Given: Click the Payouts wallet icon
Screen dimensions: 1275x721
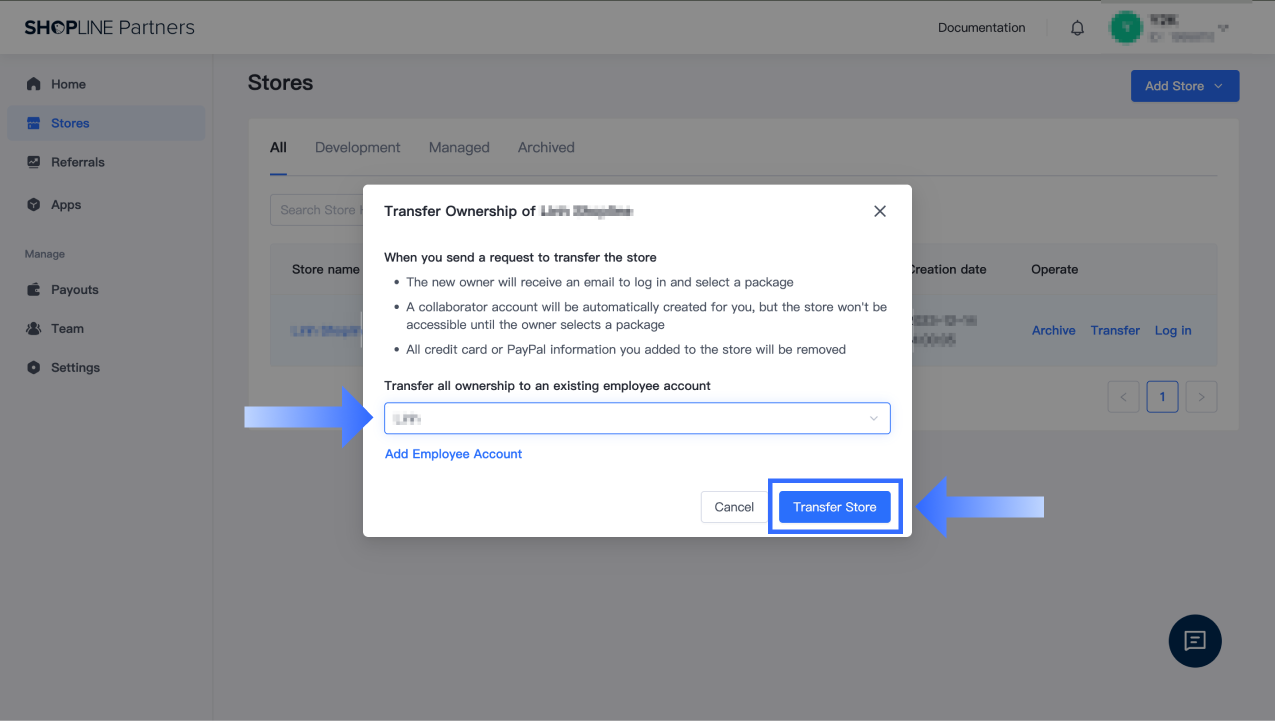Looking at the screenshot, I should tap(34, 290).
